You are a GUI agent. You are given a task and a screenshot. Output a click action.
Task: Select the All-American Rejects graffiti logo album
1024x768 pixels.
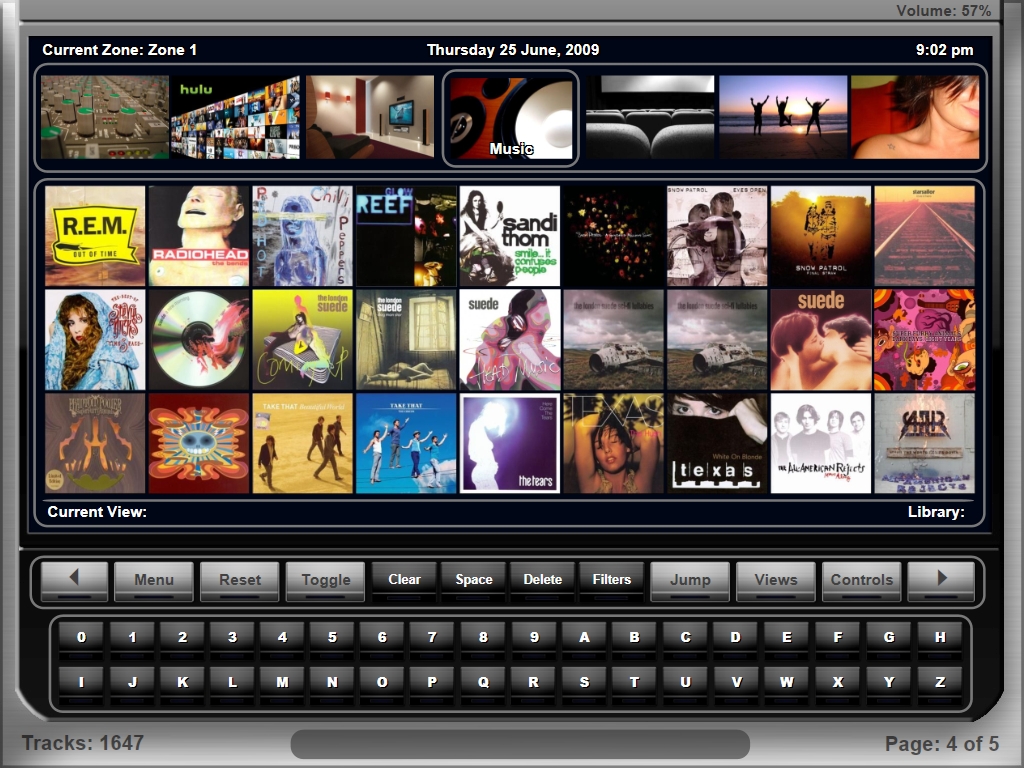(x=925, y=443)
